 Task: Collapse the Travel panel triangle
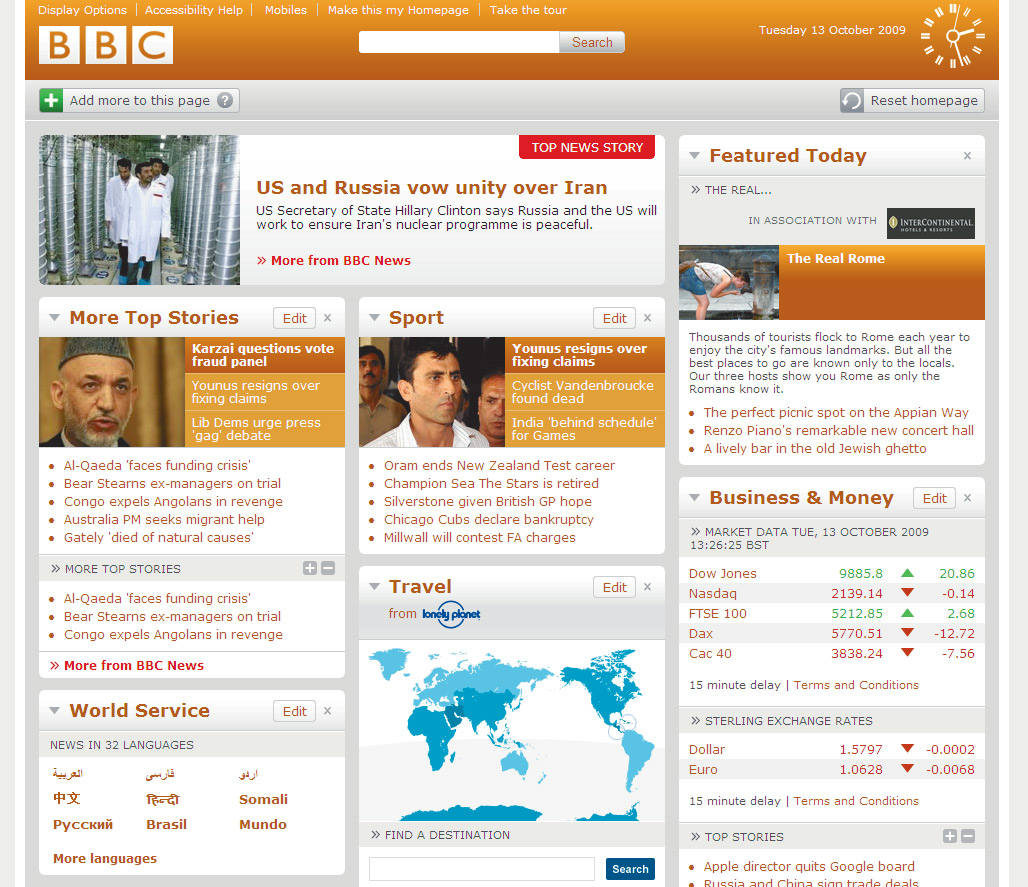[x=374, y=587]
